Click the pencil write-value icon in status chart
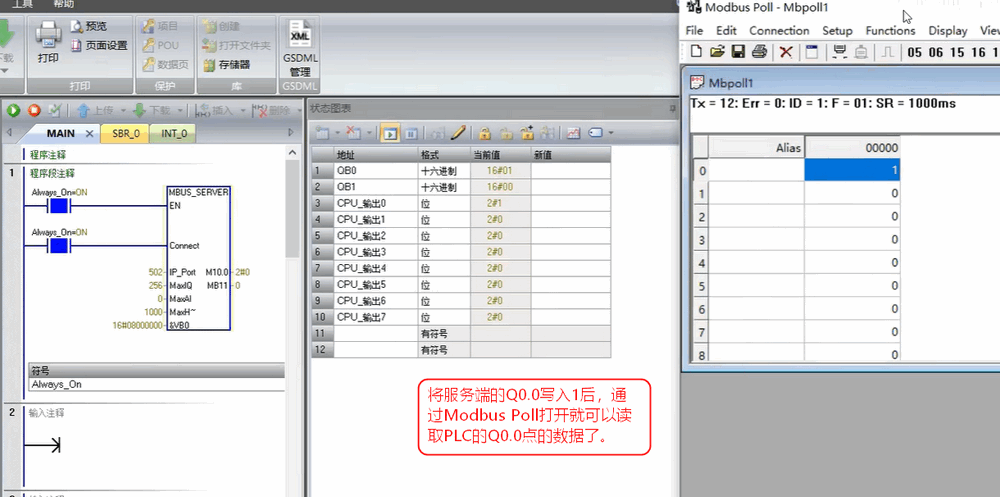This screenshot has width=1000, height=497. [458, 132]
